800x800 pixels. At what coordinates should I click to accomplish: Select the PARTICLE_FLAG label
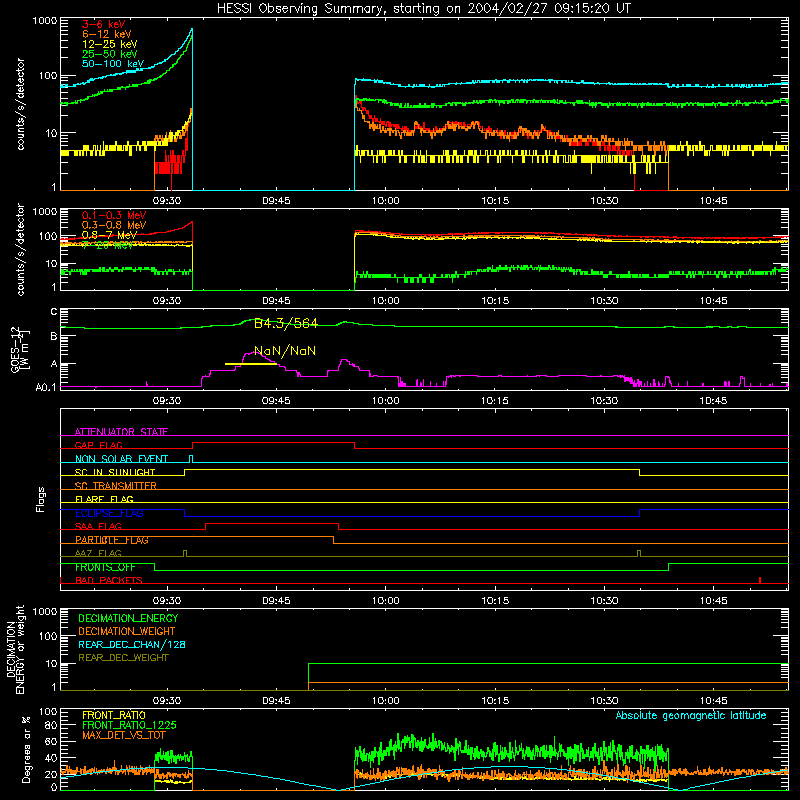(x=112, y=540)
